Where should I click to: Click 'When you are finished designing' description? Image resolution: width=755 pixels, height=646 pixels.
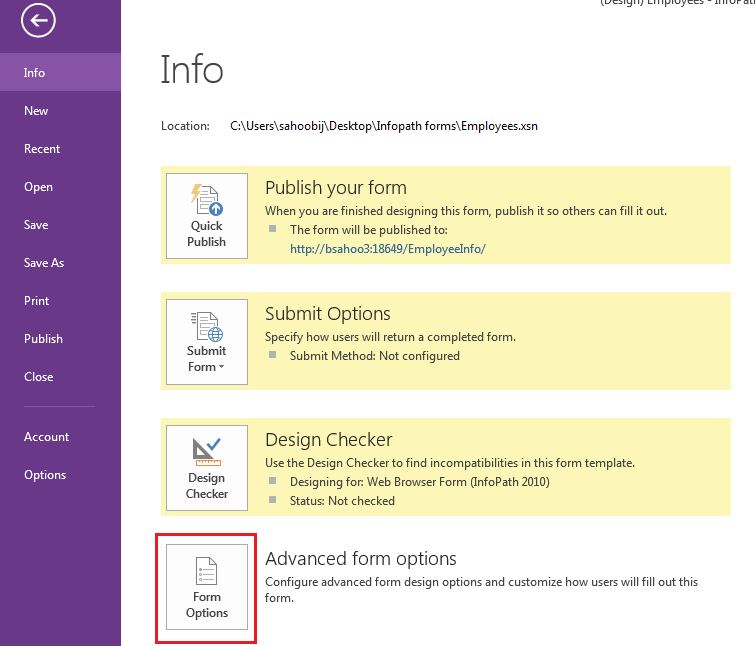coord(466,211)
